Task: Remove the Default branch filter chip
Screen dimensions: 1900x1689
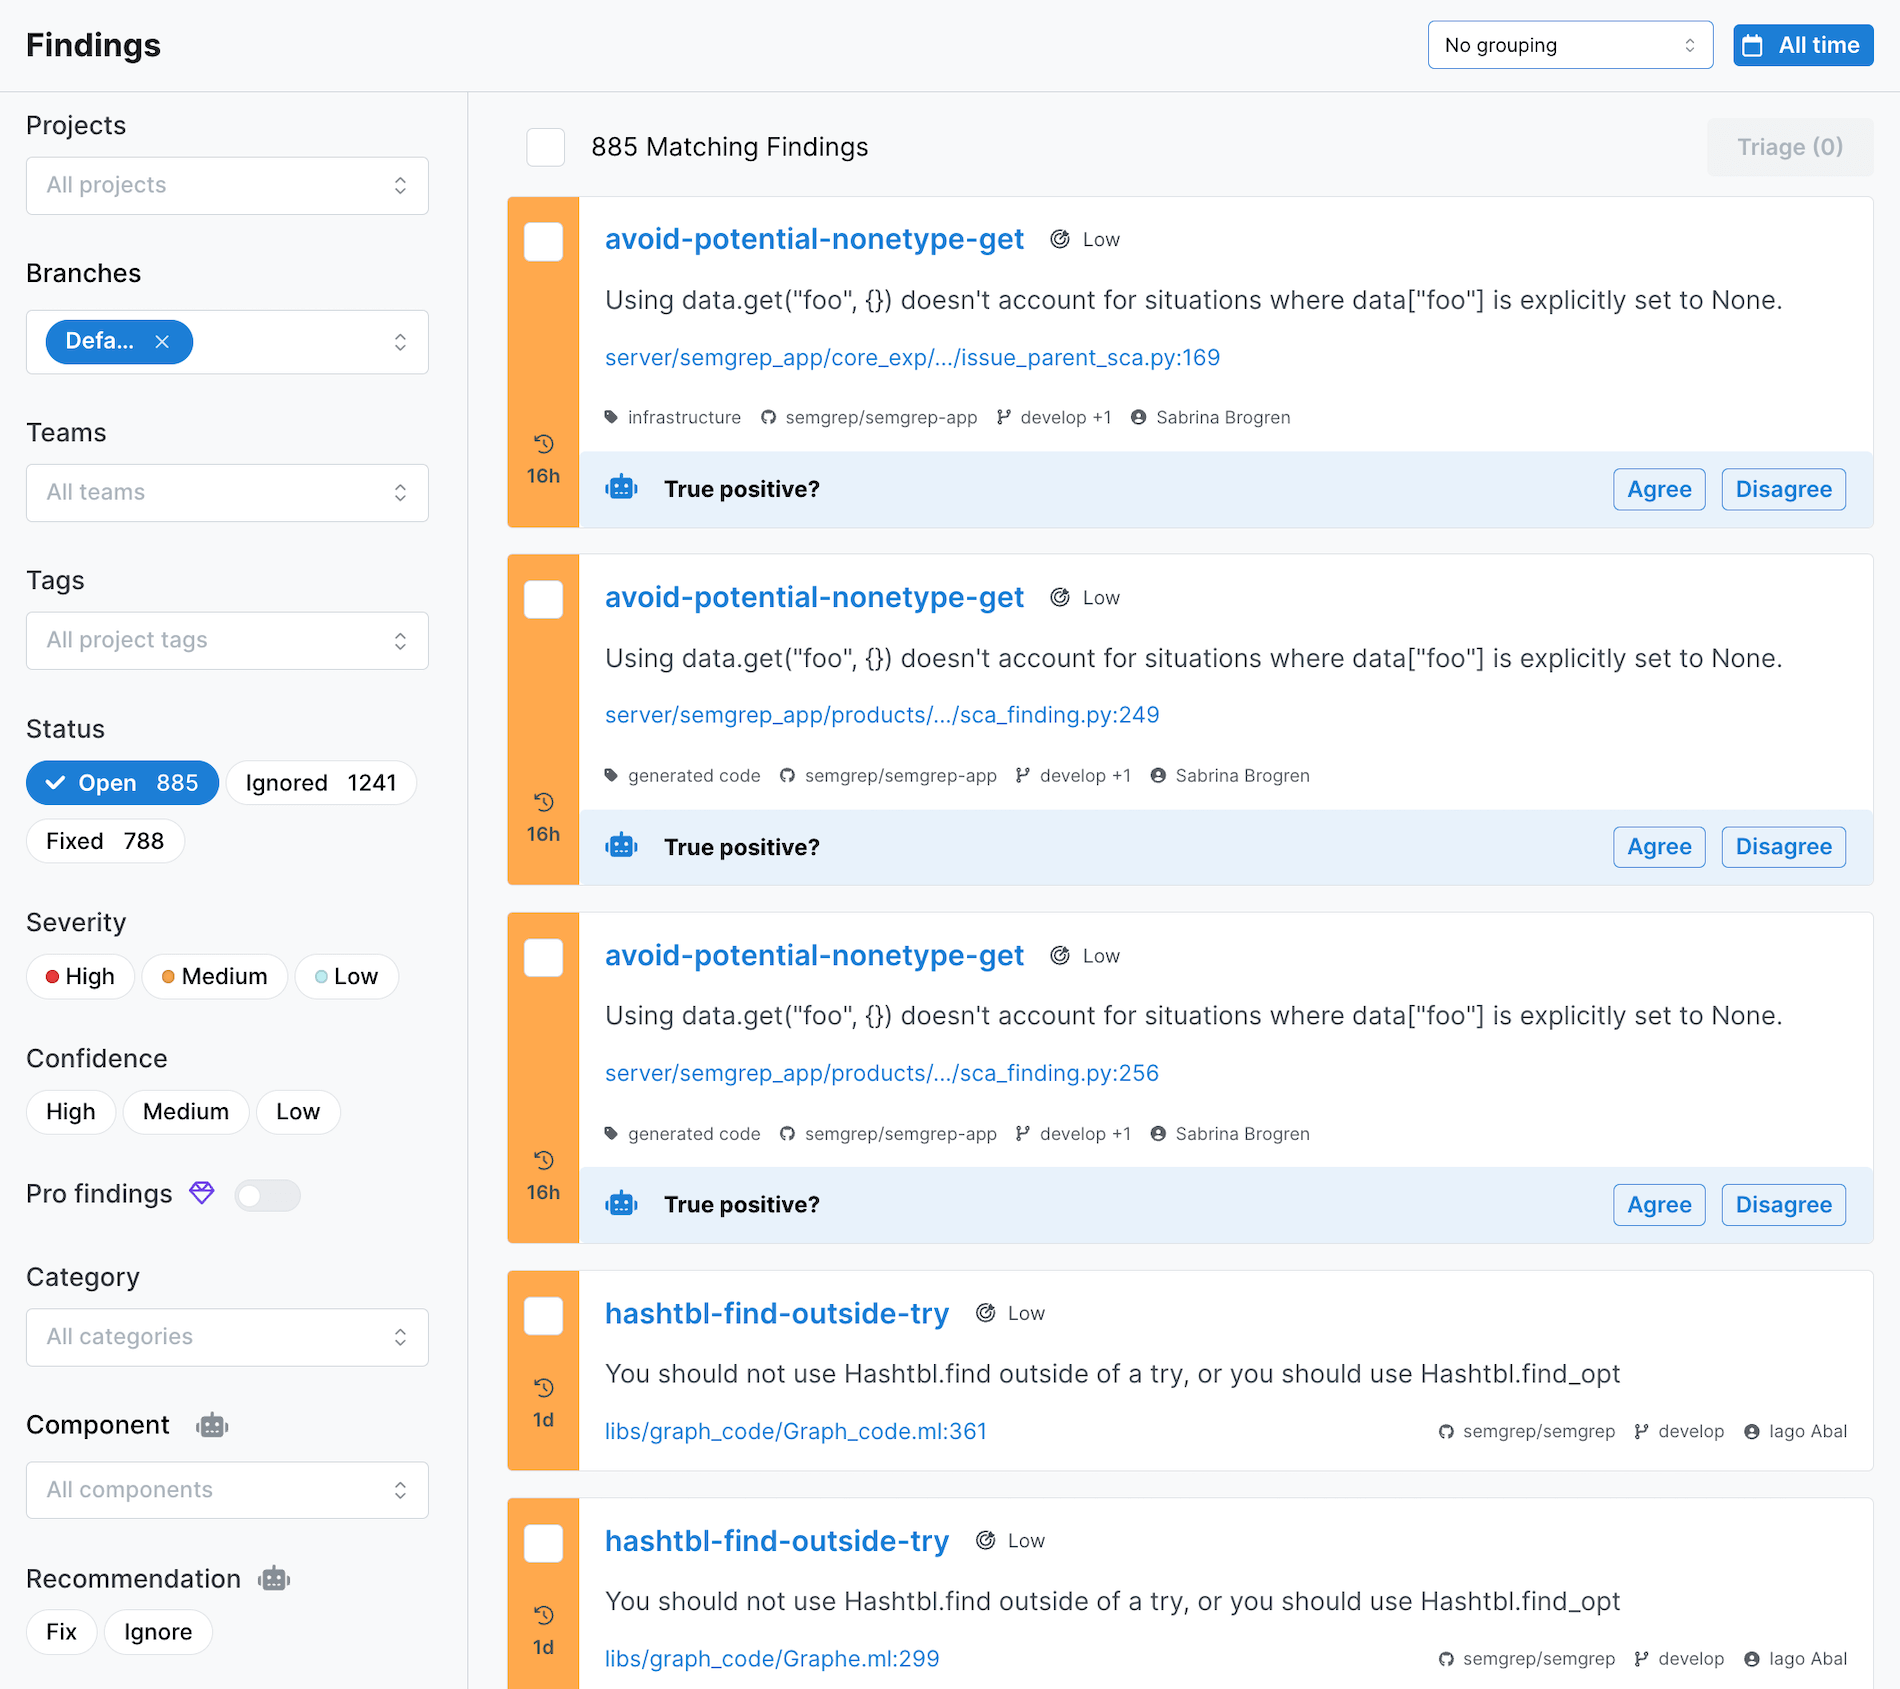Action: coord(162,342)
